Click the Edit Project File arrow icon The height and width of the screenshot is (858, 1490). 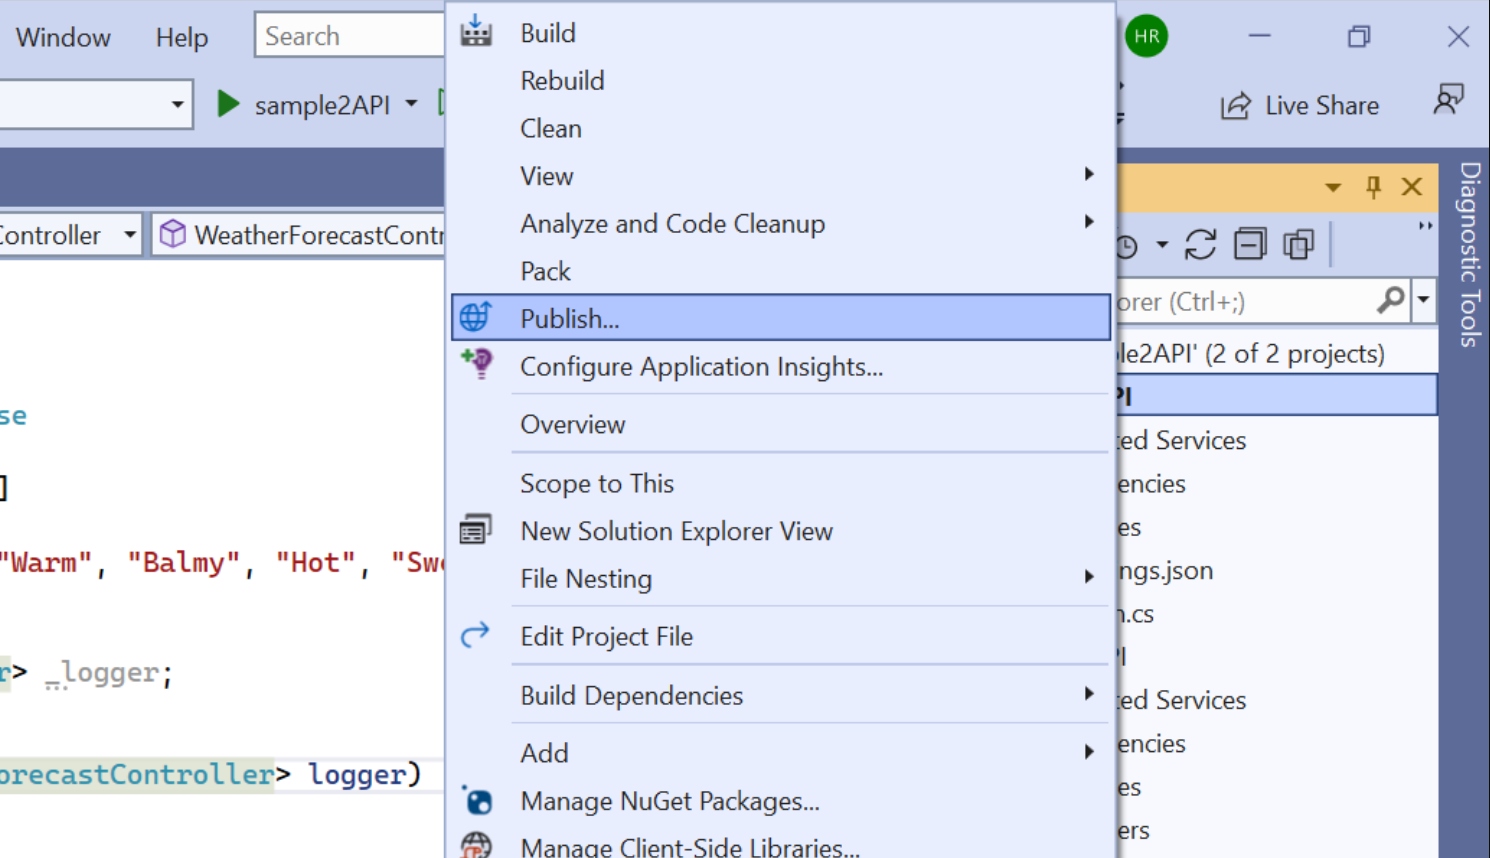coord(475,634)
